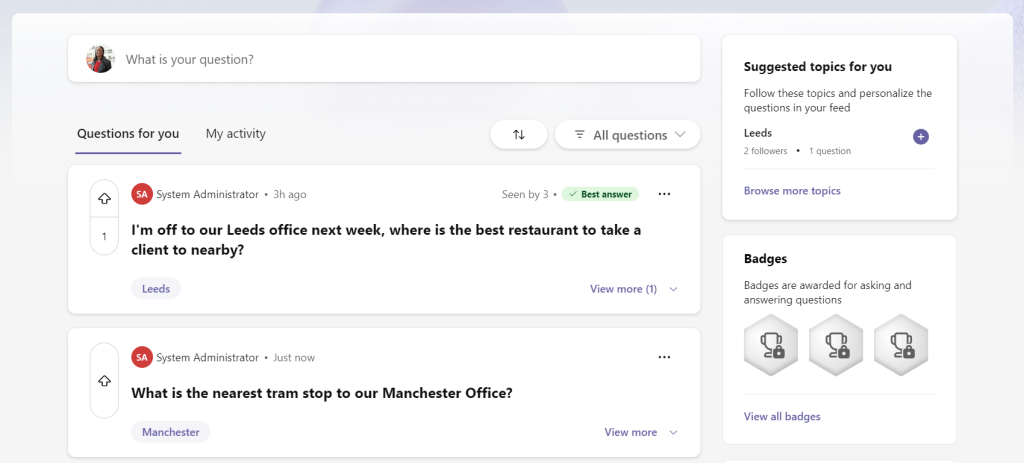Click the user profile photo avatar
This screenshot has height=463, width=1024.
point(100,59)
